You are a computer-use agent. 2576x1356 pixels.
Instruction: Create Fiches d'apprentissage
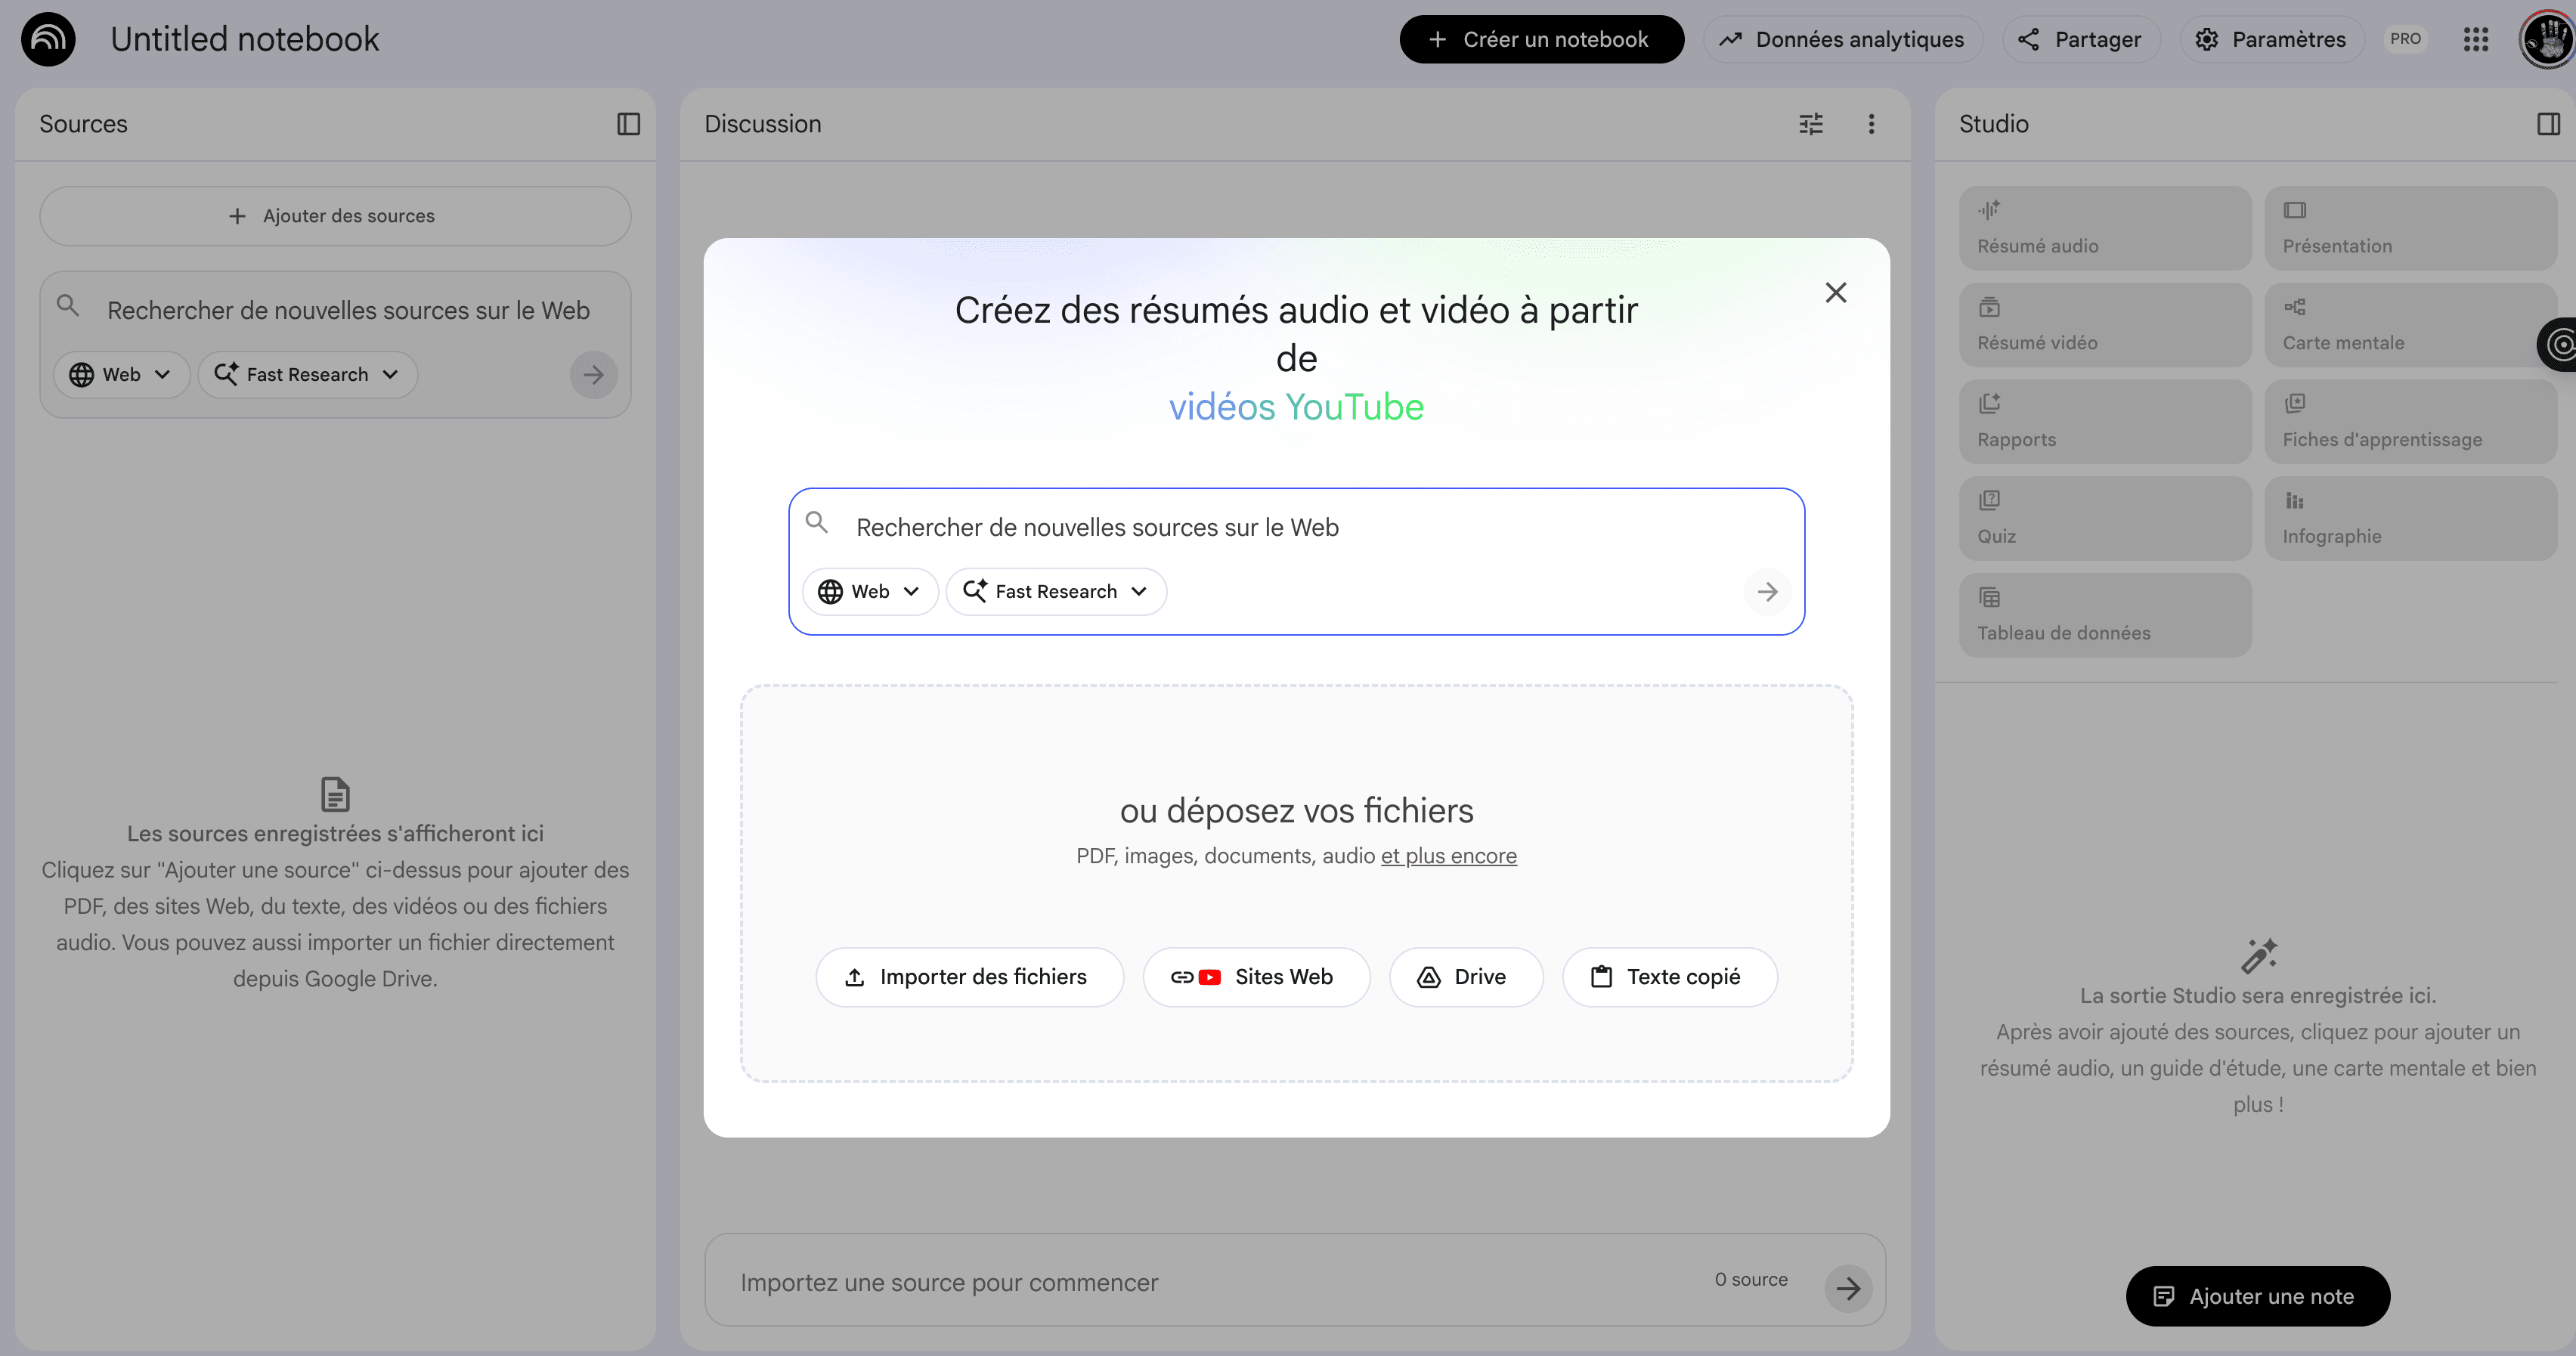(2411, 421)
